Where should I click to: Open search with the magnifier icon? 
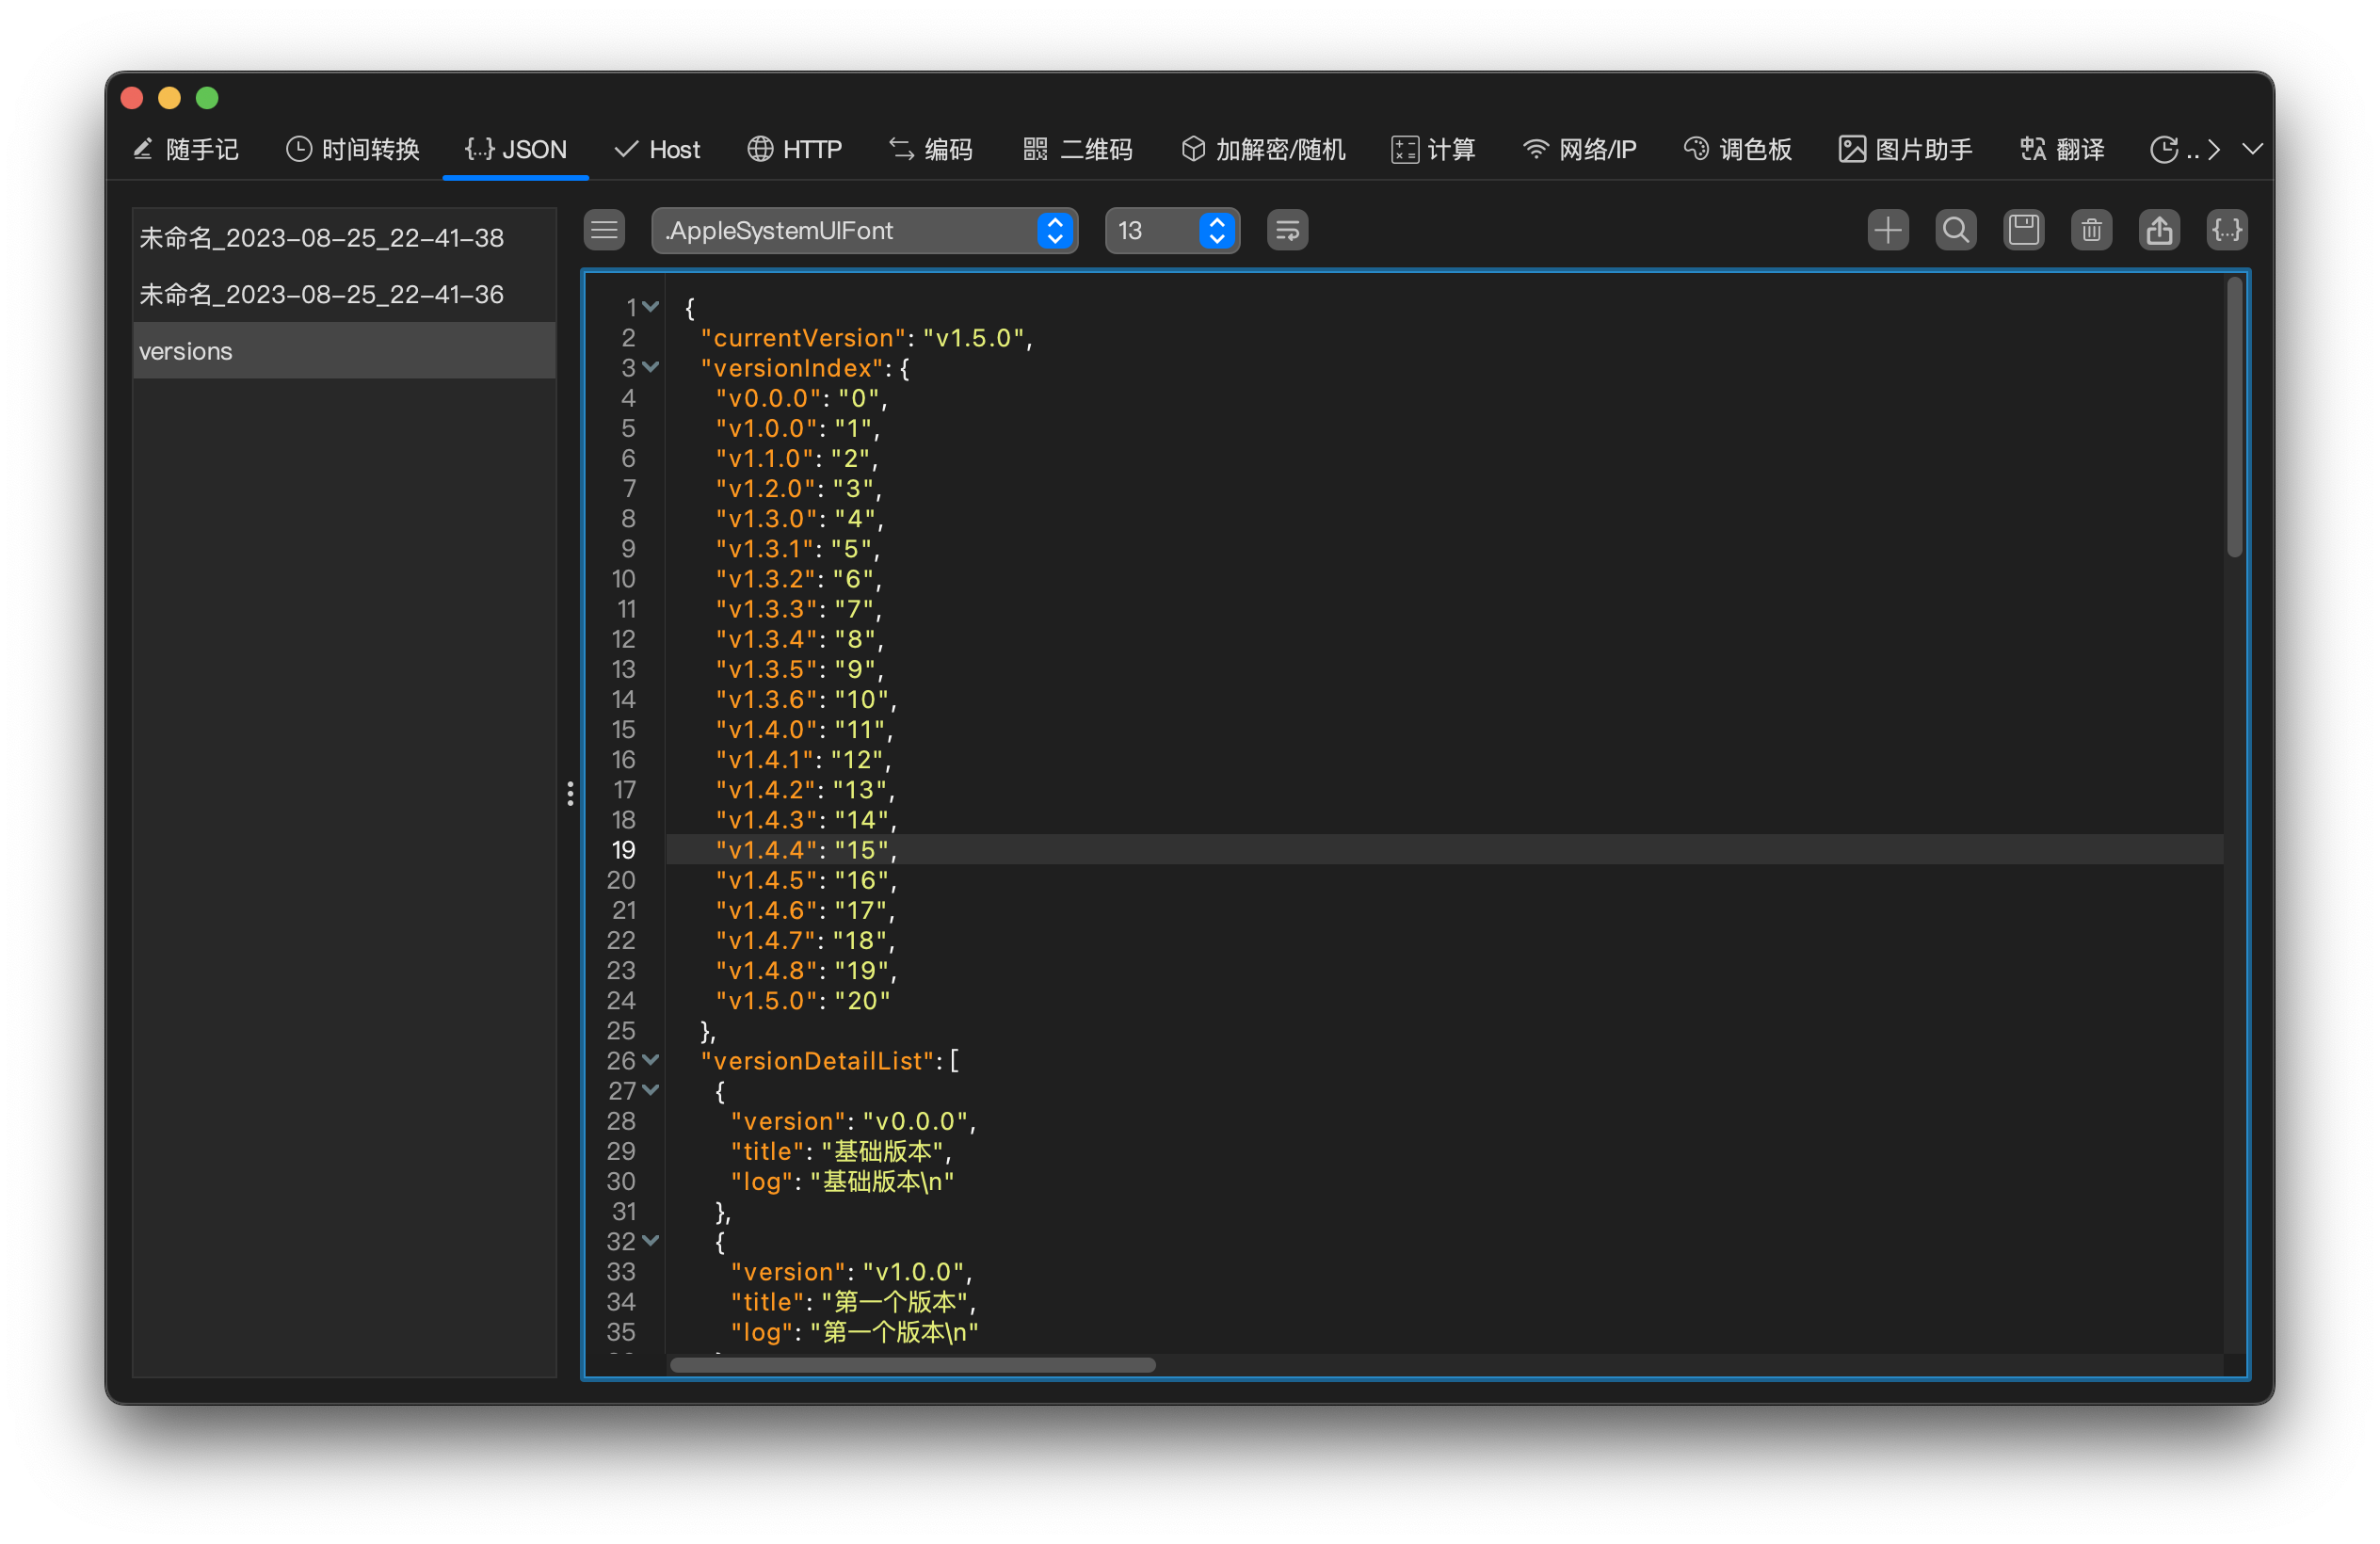tap(1955, 231)
